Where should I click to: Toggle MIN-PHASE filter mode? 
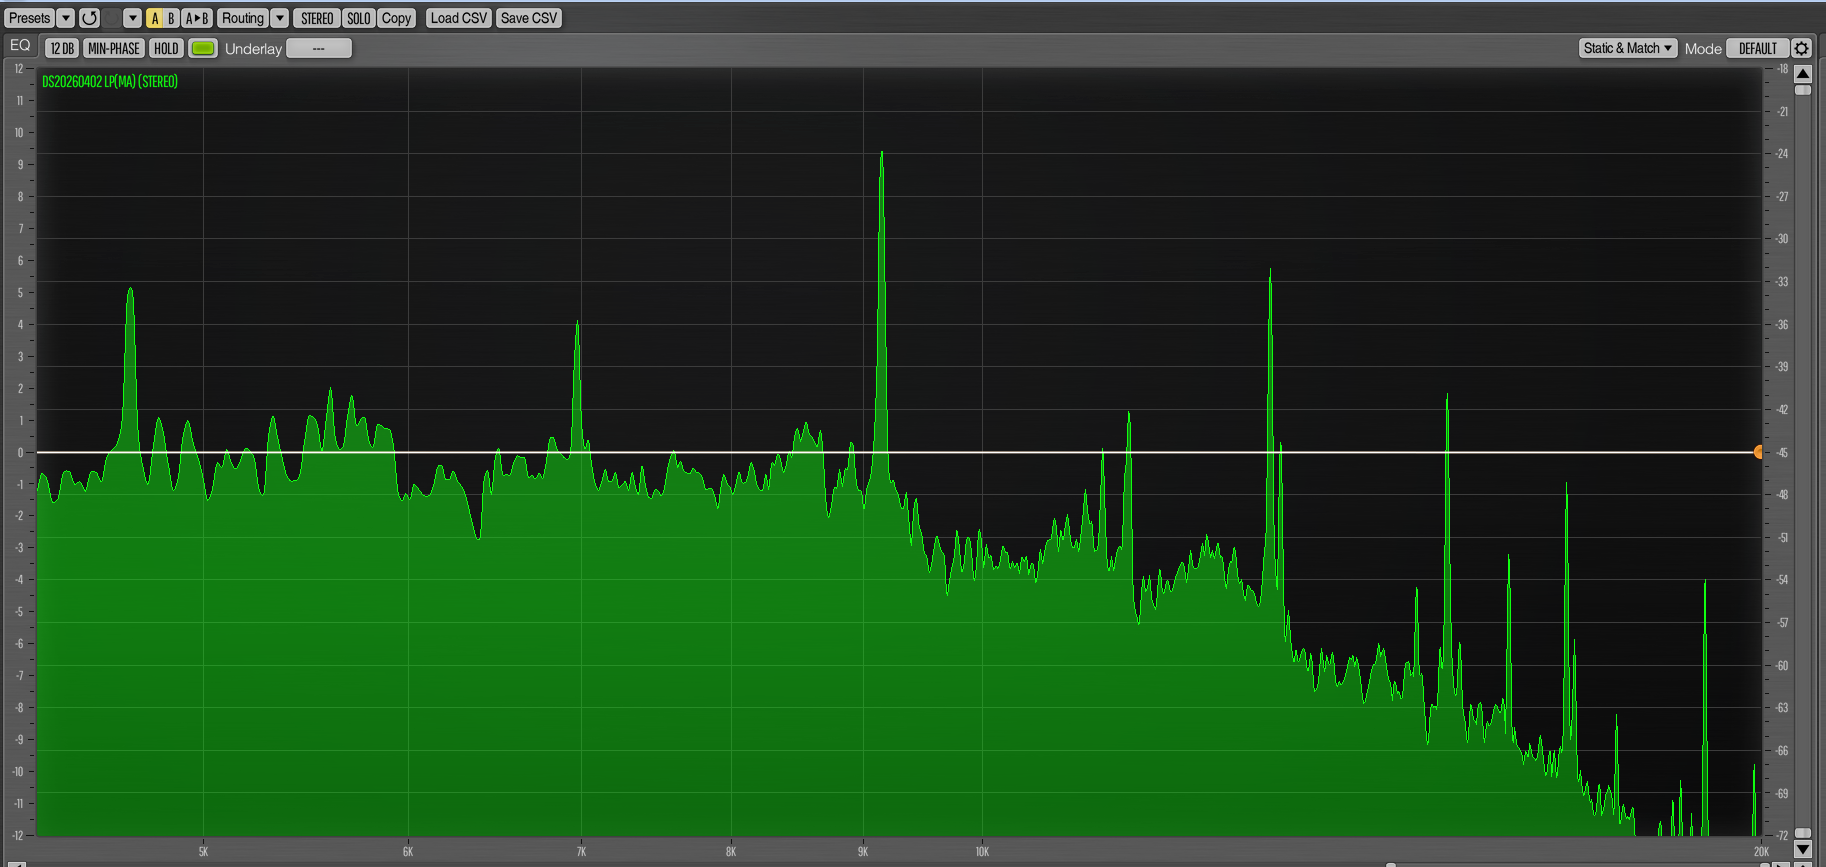(x=114, y=48)
